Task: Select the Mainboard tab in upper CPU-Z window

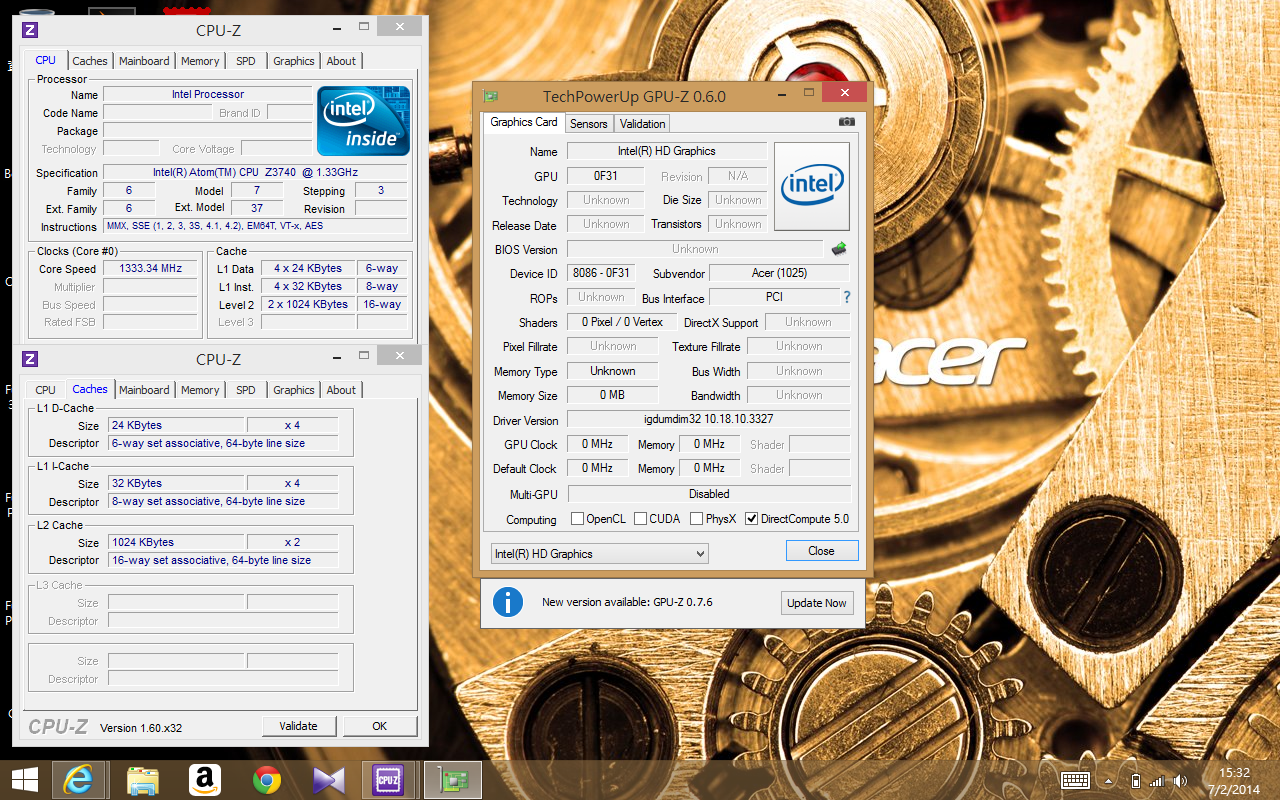Action: tap(144, 61)
